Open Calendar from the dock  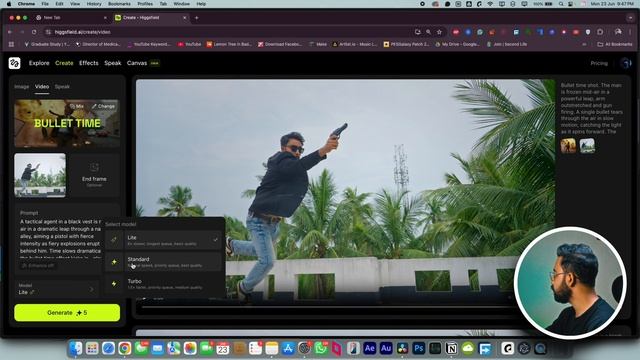tap(222, 348)
